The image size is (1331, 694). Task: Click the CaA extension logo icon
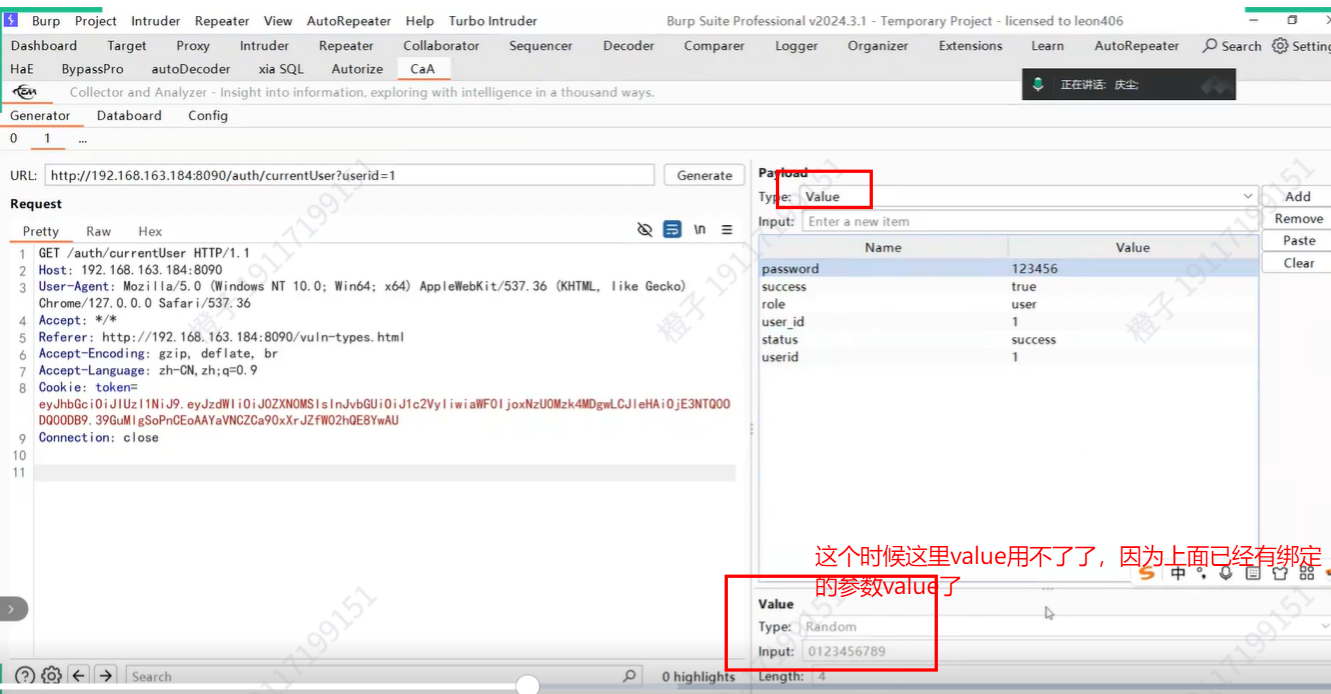[24, 92]
